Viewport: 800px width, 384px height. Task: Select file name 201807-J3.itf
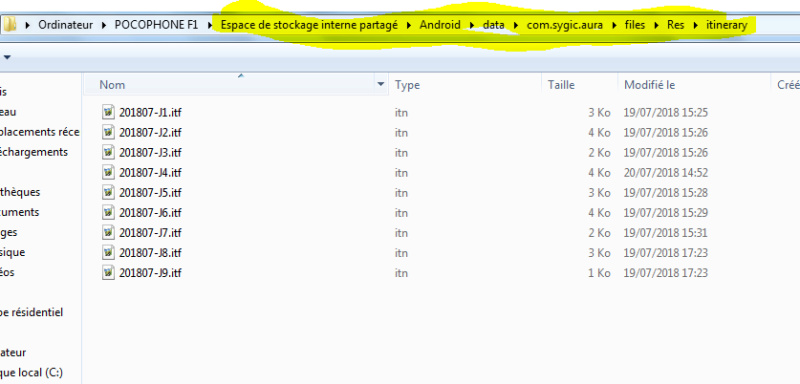click(151, 152)
